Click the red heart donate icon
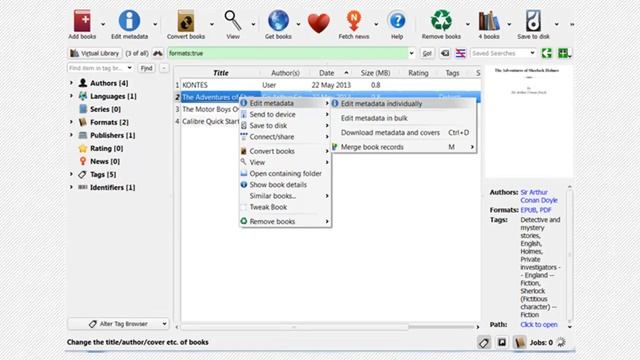 click(x=319, y=23)
